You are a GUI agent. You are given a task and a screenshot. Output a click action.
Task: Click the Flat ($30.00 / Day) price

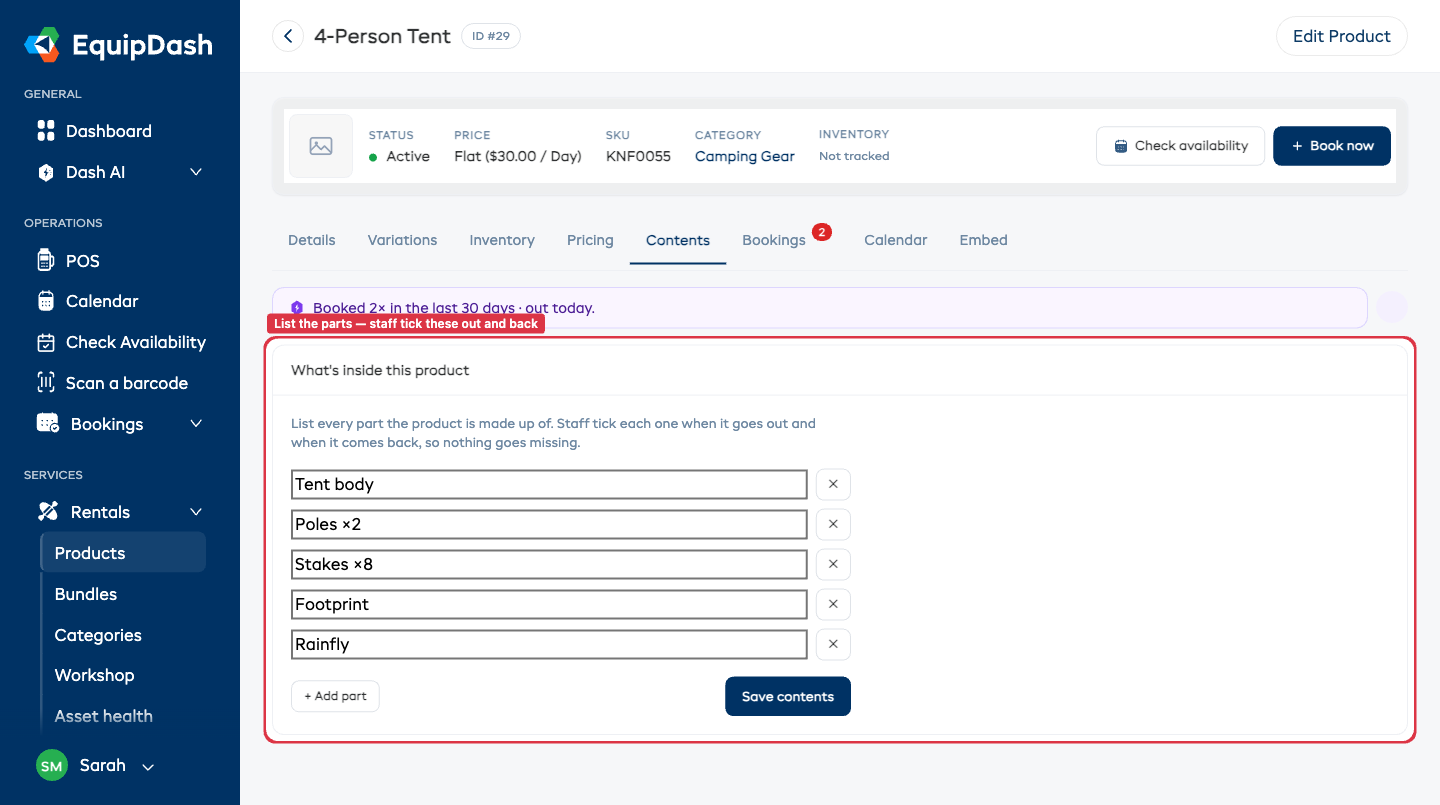[x=518, y=156]
